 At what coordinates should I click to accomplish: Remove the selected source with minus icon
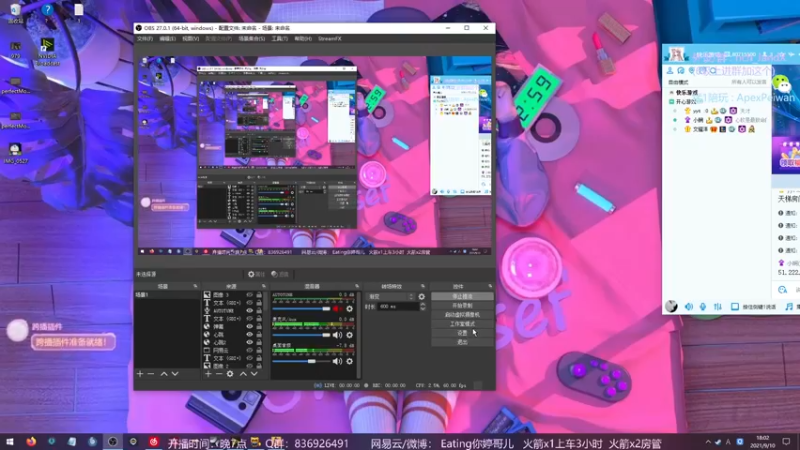coord(219,374)
